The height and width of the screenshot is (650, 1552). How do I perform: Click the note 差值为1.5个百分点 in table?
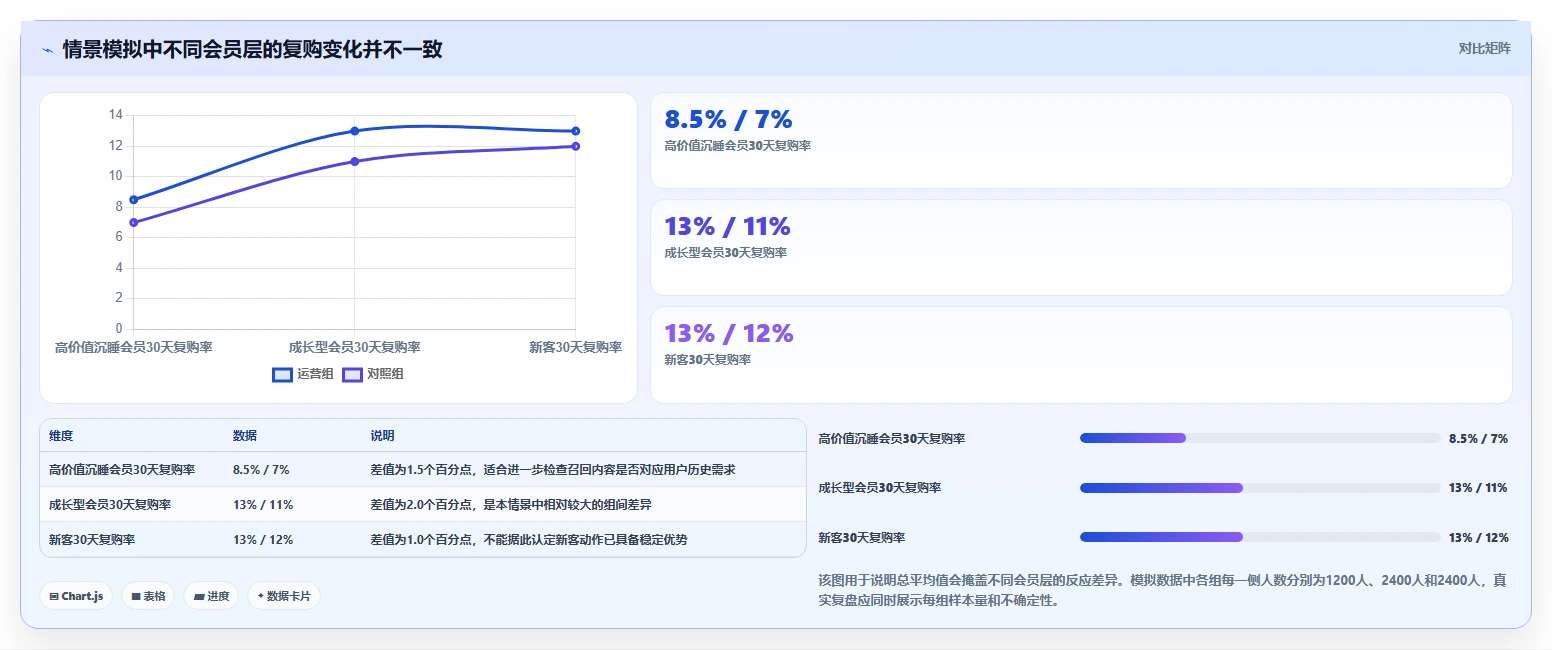tap(553, 469)
